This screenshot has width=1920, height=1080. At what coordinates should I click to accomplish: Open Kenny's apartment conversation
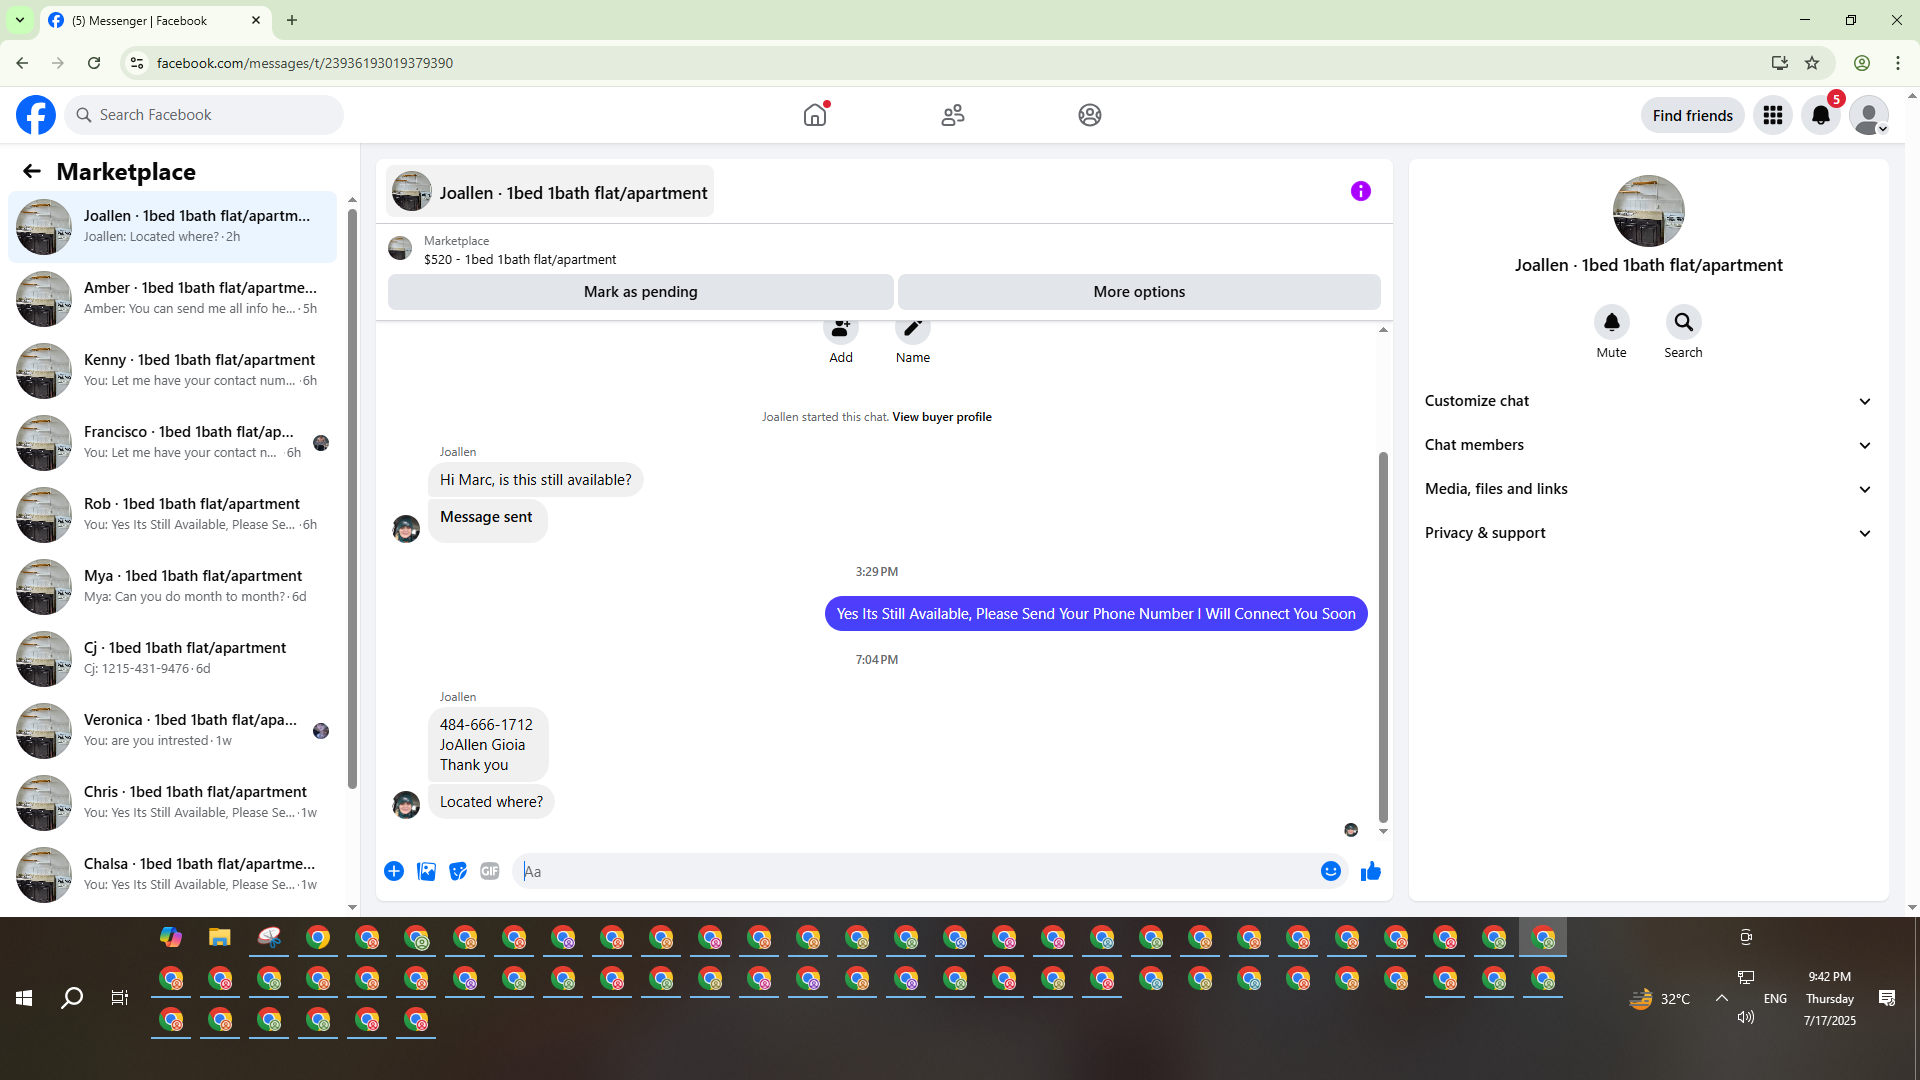click(x=172, y=371)
